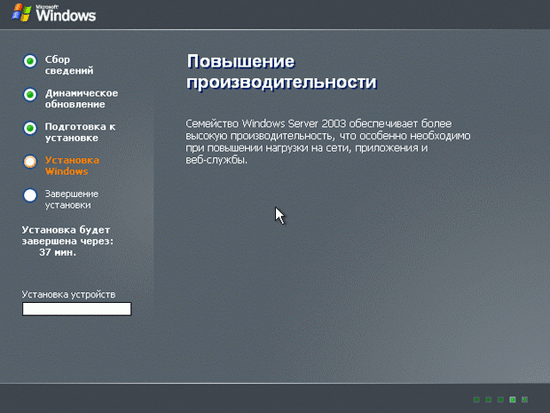Click the 'Установка устройств' caption
The width and height of the screenshot is (550, 413).
click(68, 294)
